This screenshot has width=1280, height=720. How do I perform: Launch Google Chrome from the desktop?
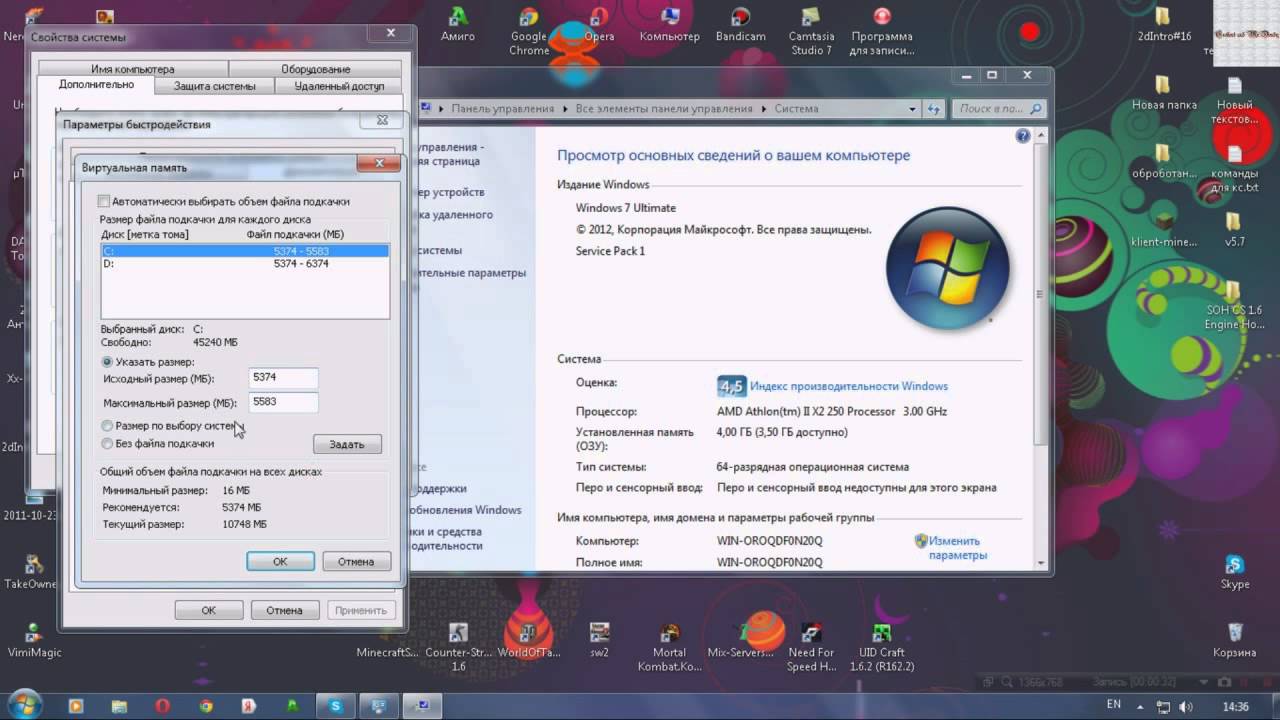[529, 32]
